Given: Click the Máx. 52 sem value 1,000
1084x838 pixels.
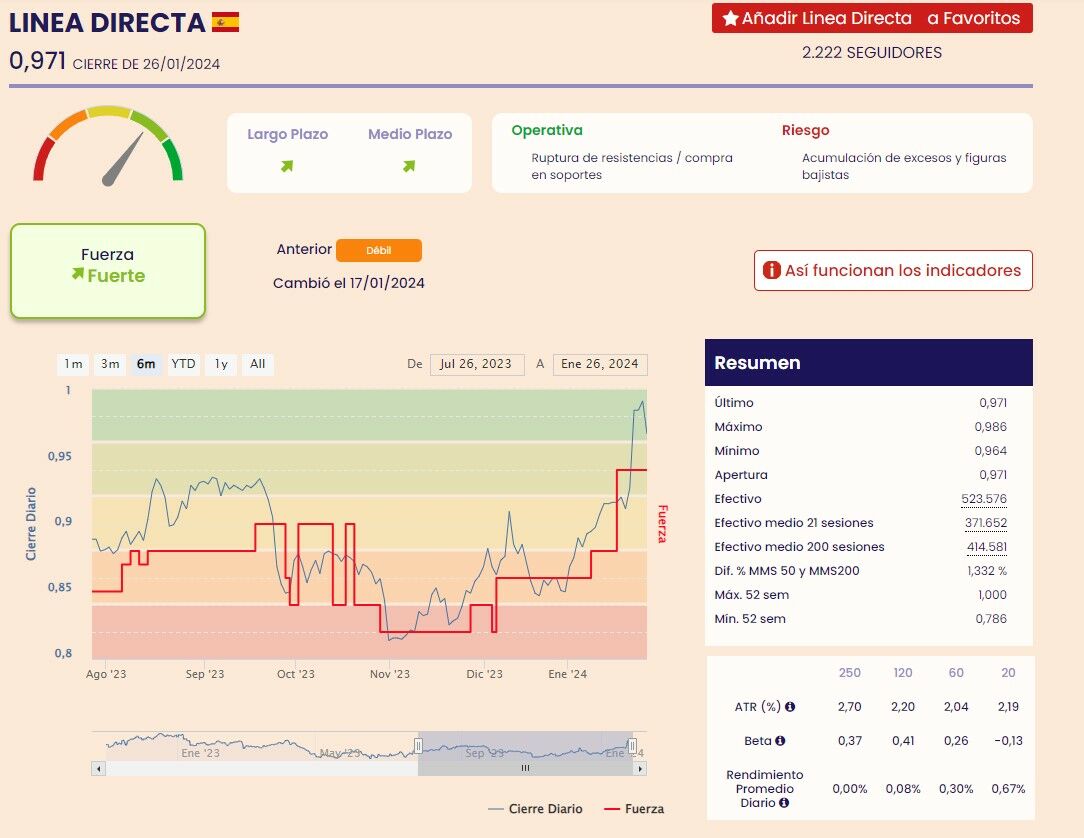Looking at the screenshot, I should coord(993,595).
